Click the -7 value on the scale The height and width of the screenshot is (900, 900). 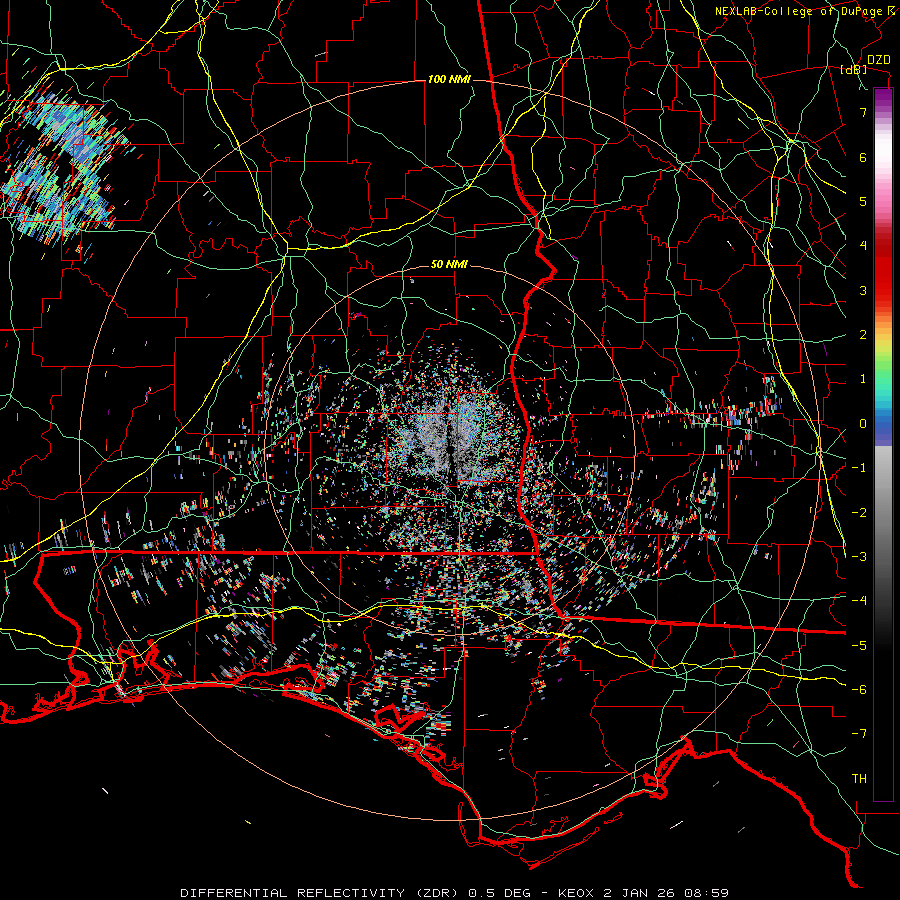(859, 734)
